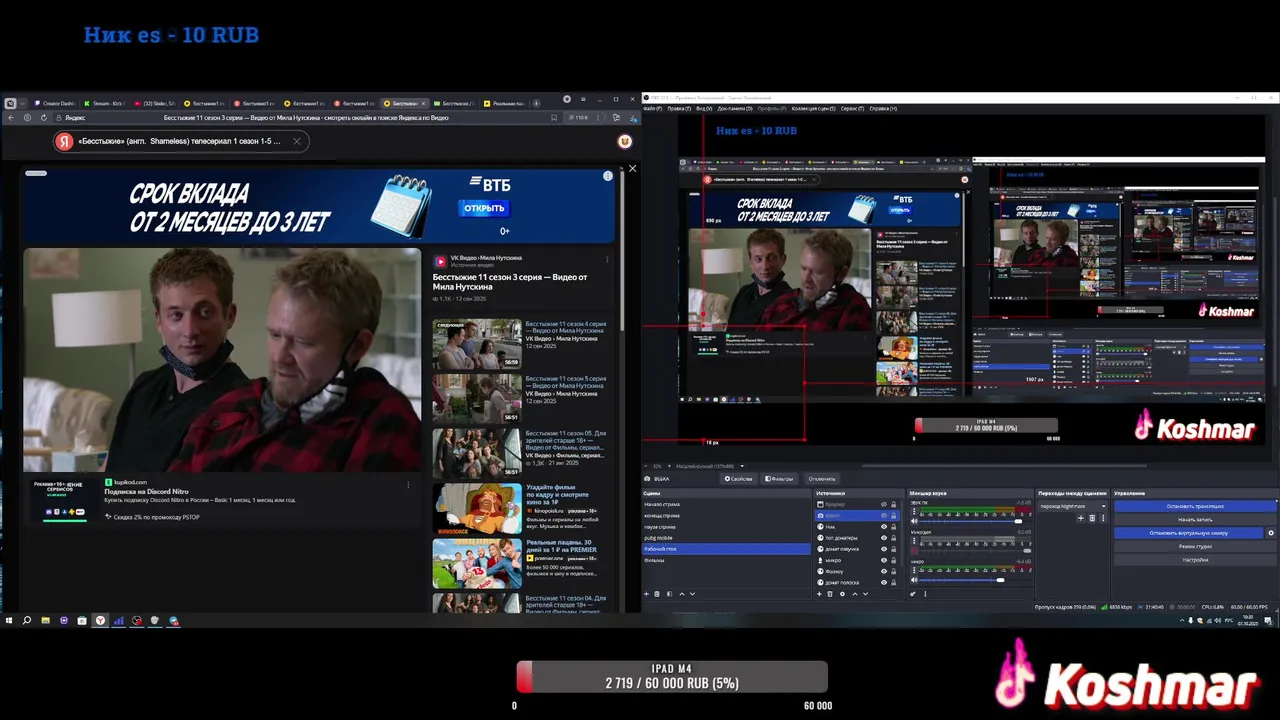This screenshot has height=720, width=1280.
Task: Open the VTB ad options menu
Action: 607,176
